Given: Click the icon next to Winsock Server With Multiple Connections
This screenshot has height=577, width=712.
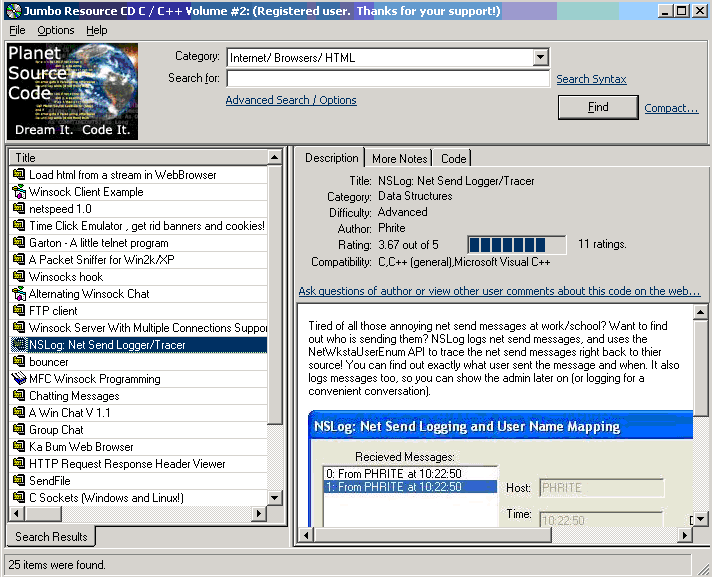Looking at the screenshot, I should coord(19,327).
